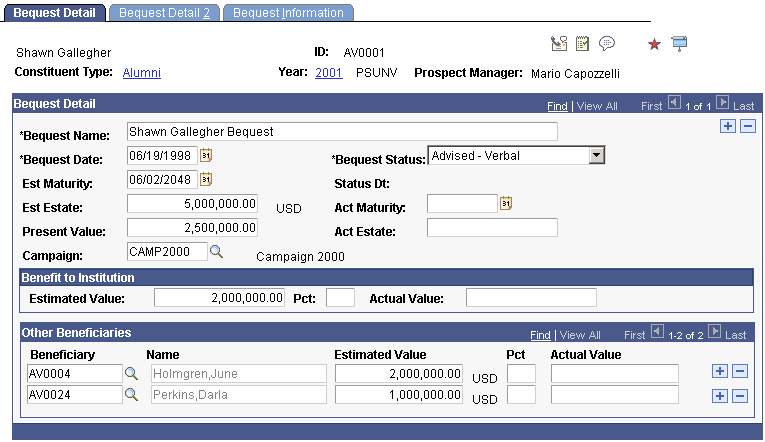This screenshot has height=442, width=765.
Task: Click Actual Value field in Perkins row
Action: [615, 395]
